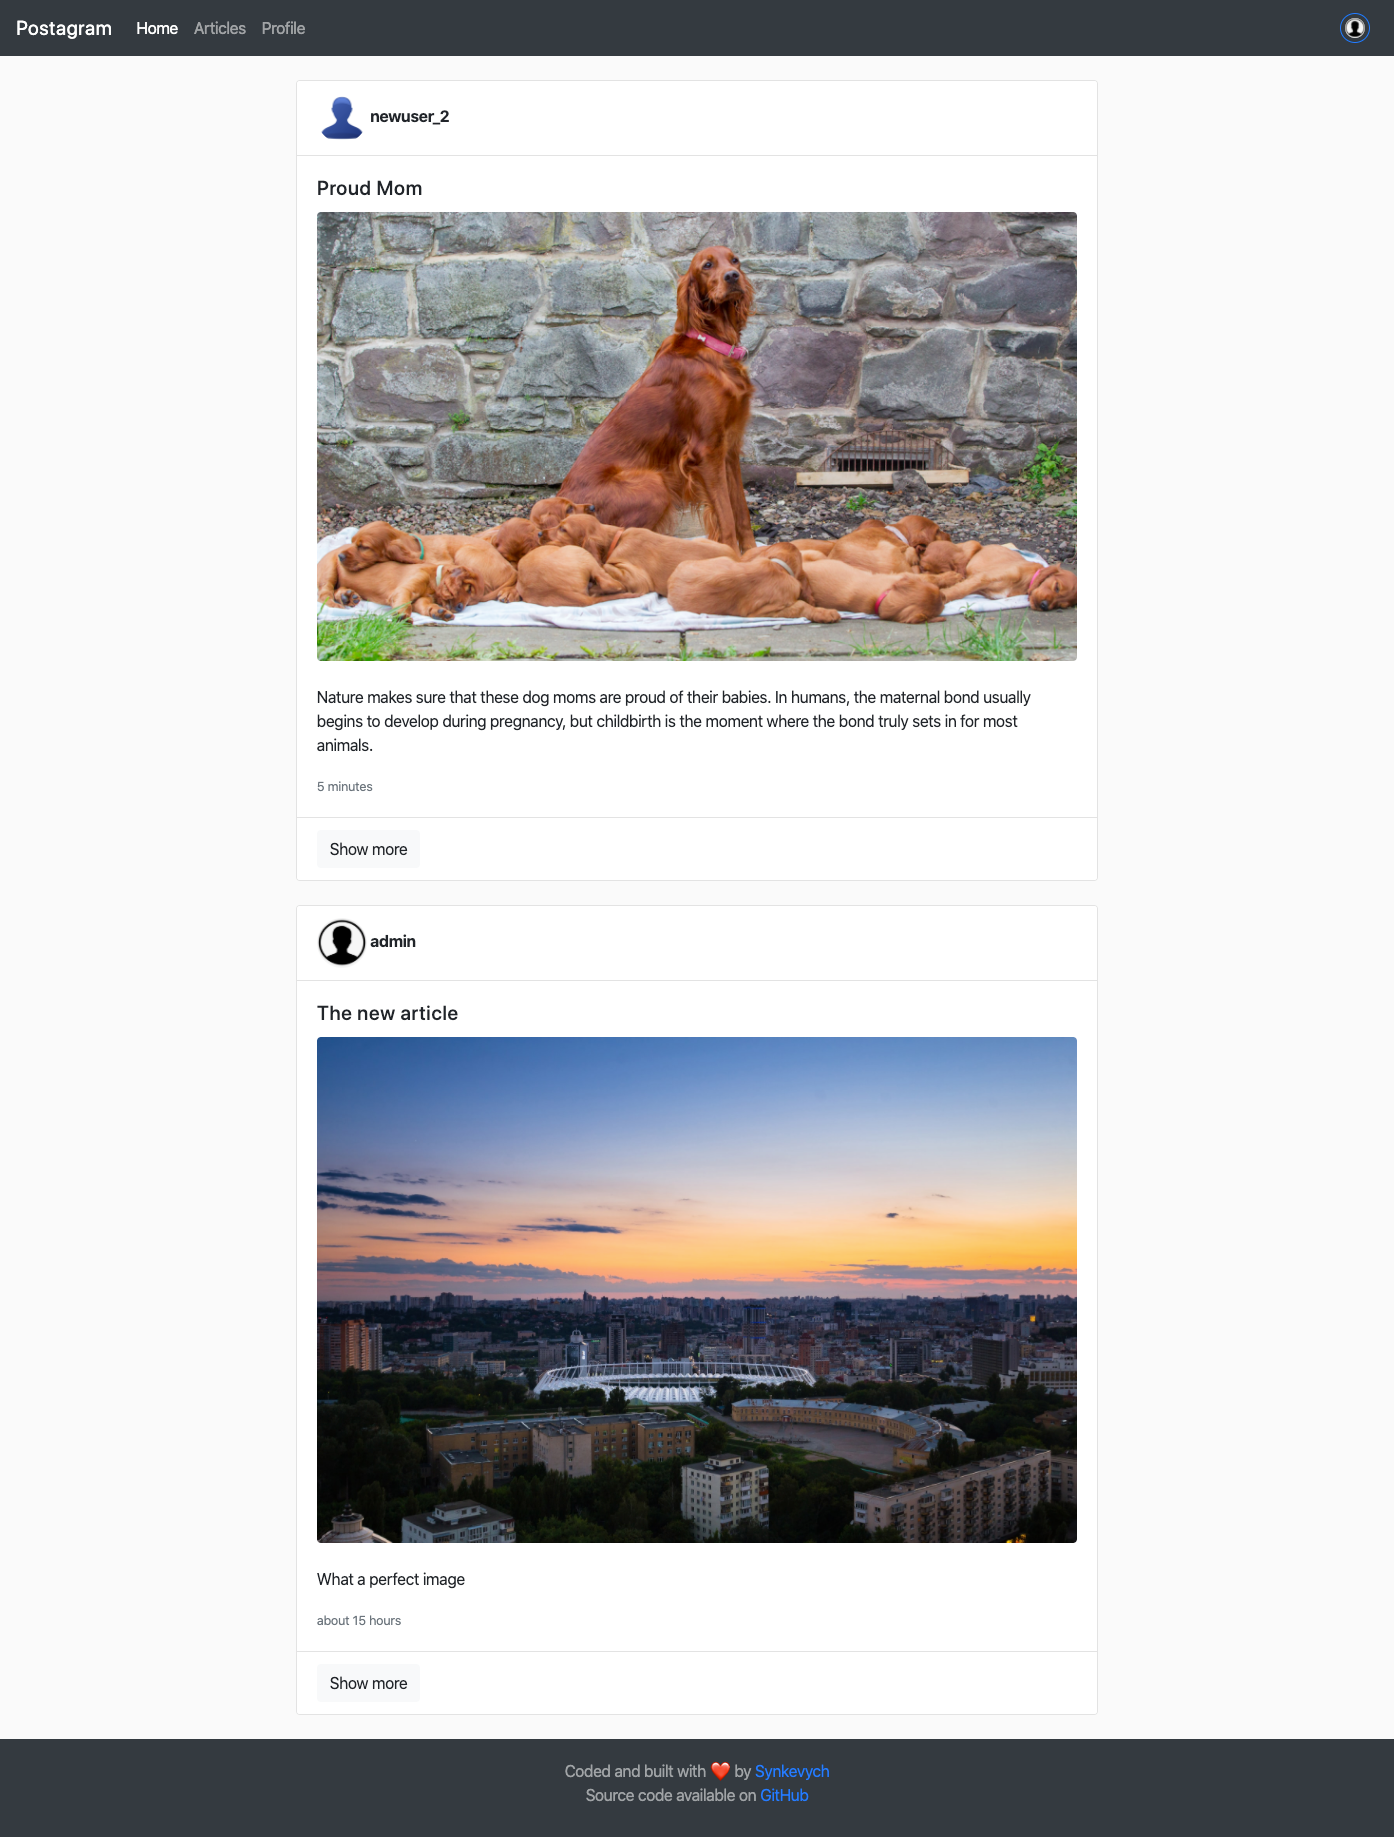The width and height of the screenshot is (1394, 1837).
Task: Click admin's round avatar icon
Action: click(341, 942)
